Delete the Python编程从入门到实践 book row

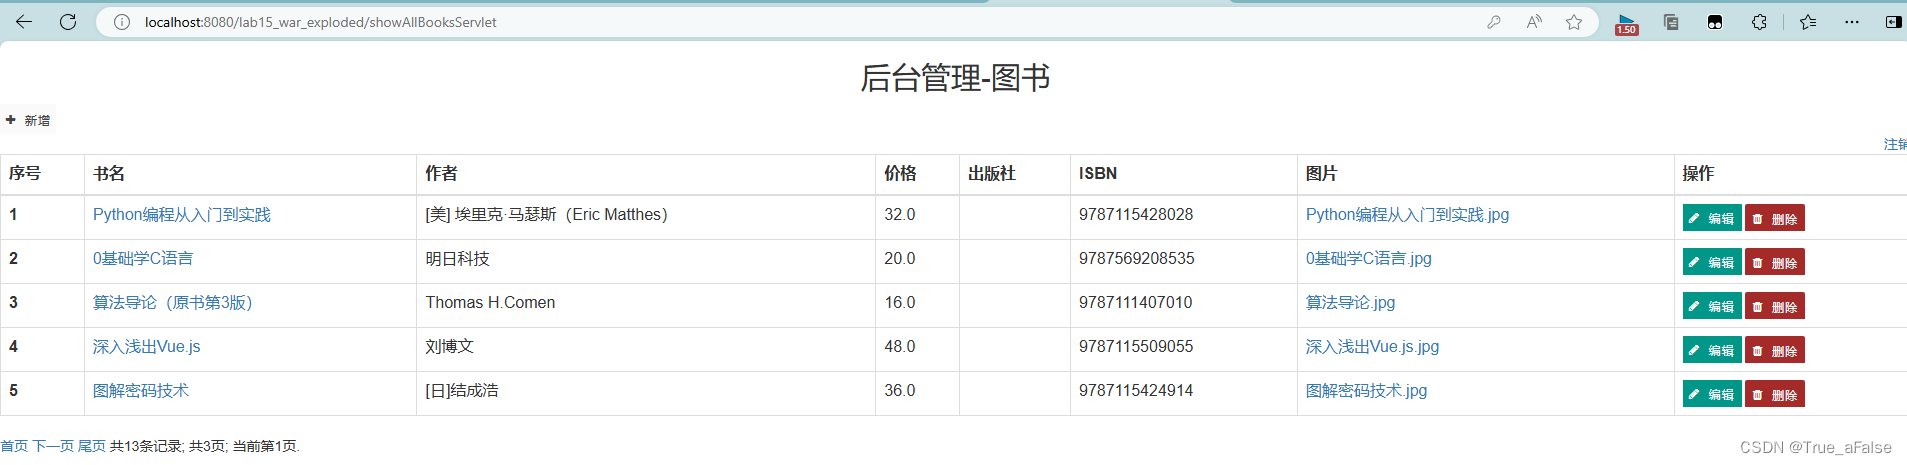pyautogui.click(x=1775, y=218)
